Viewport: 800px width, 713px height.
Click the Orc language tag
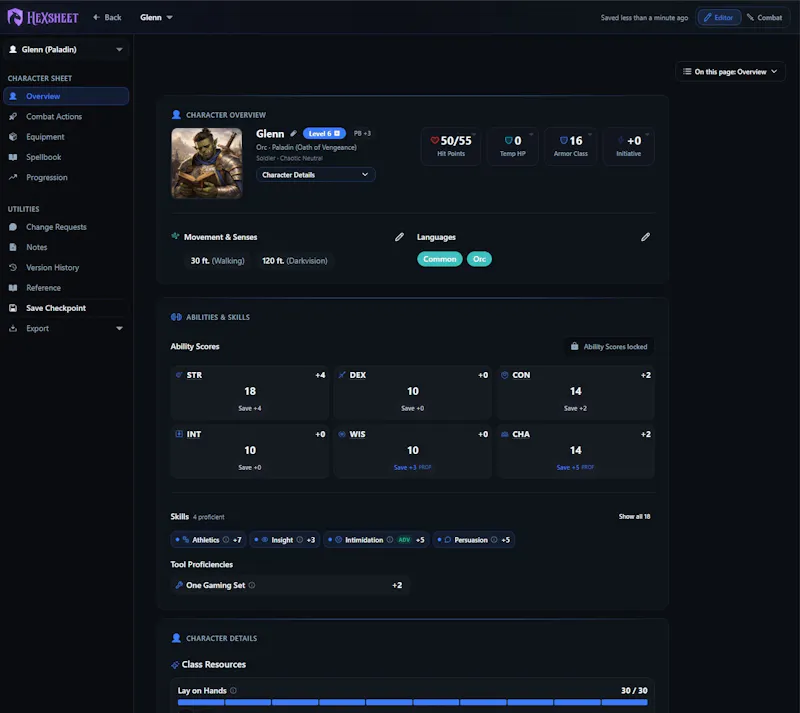pos(479,259)
